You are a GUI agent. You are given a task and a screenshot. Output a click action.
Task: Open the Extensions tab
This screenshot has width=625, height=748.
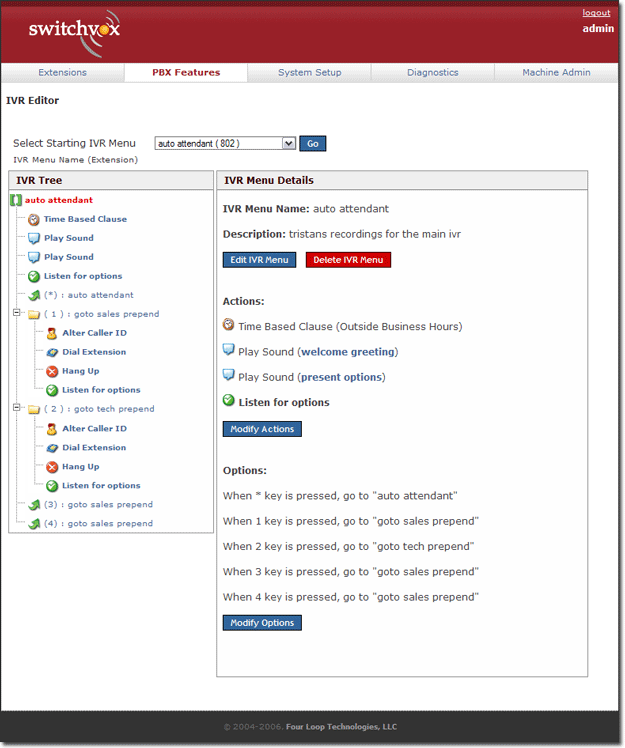62,73
